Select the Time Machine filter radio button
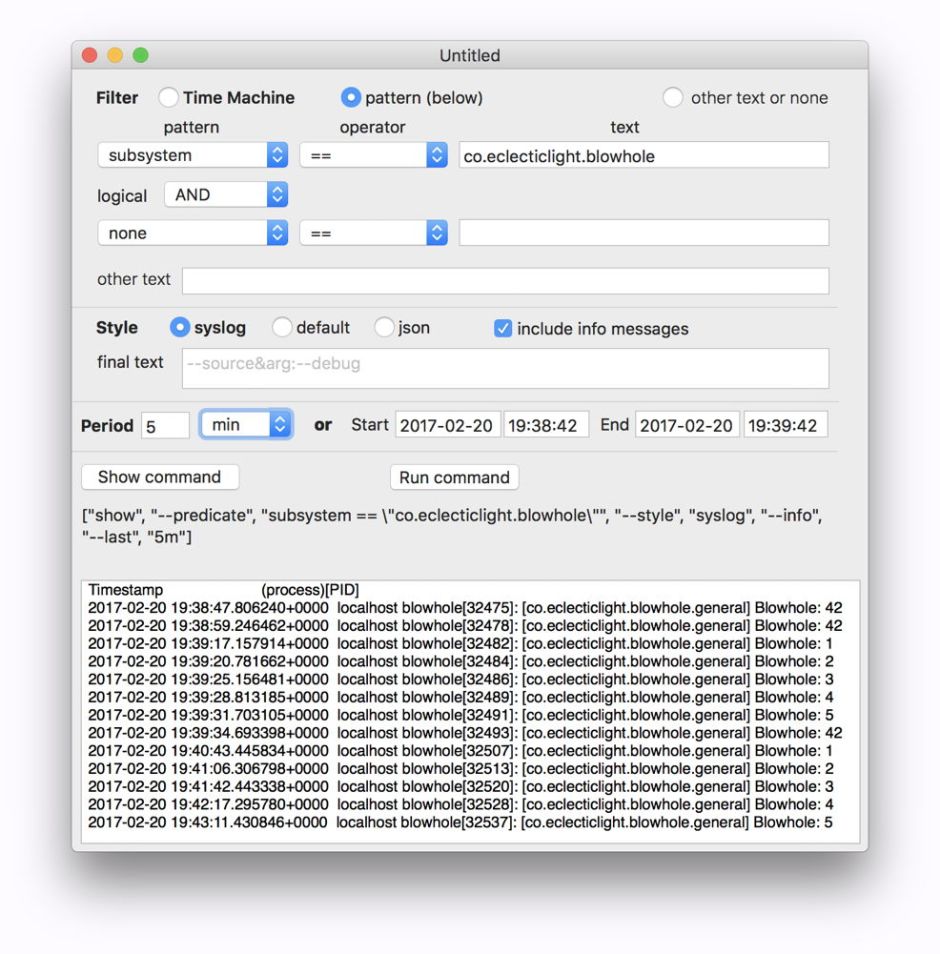The height and width of the screenshot is (954, 940). click(169, 97)
